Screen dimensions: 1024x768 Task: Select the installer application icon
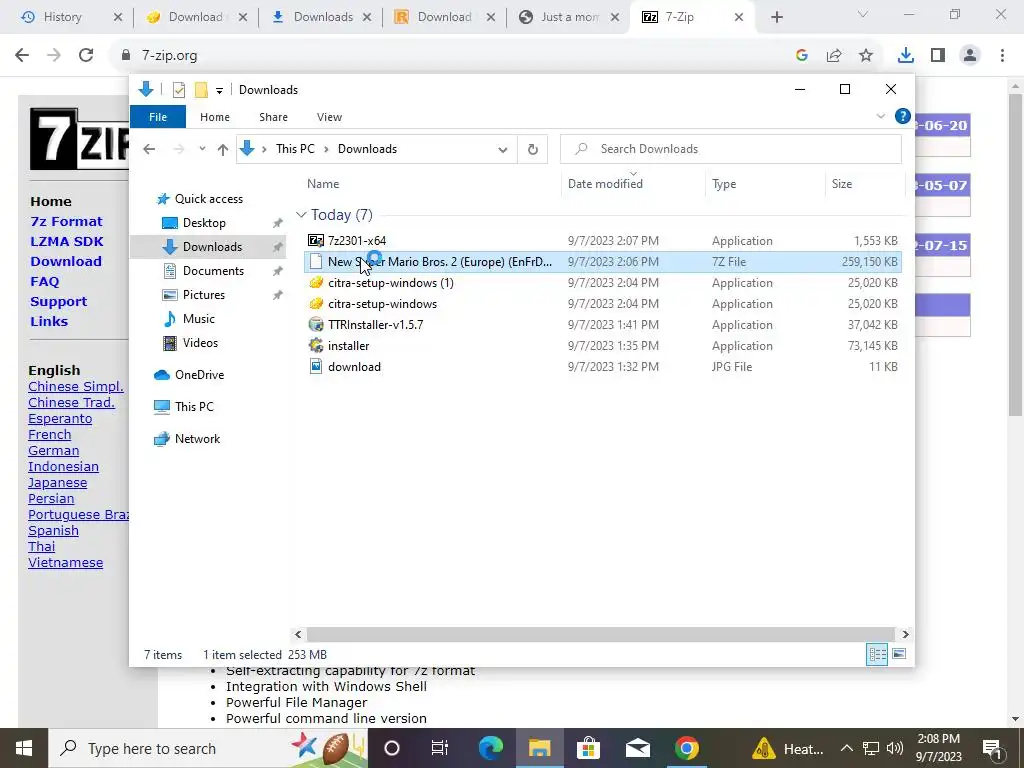click(316, 345)
